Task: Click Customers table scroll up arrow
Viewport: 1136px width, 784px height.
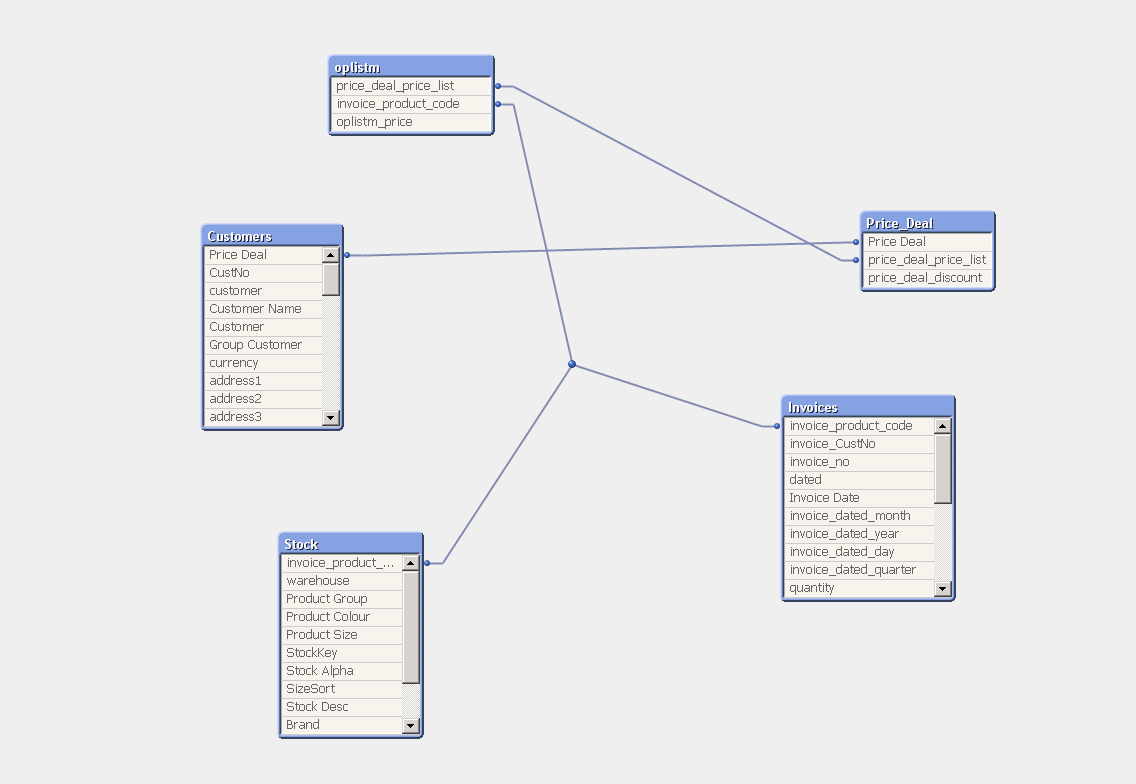Action: point(330,254)
